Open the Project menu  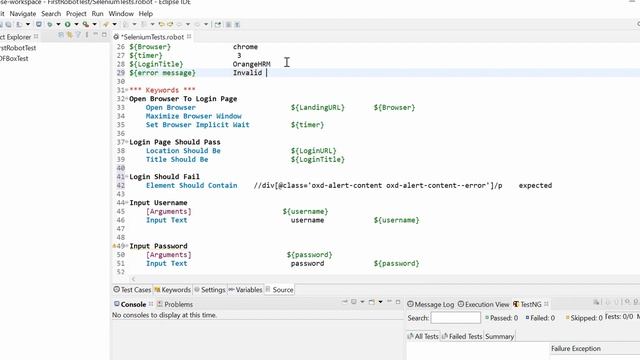coord(76,13)
